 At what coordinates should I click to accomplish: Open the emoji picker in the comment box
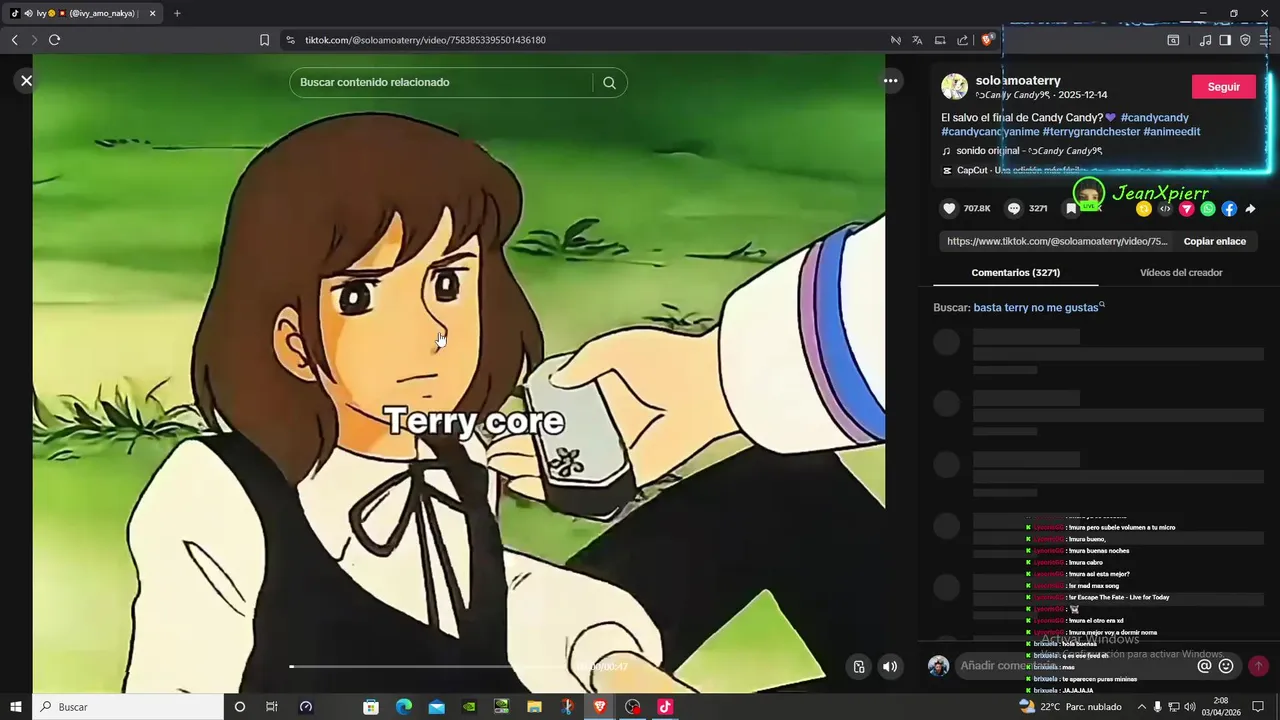pos(1226,666)
